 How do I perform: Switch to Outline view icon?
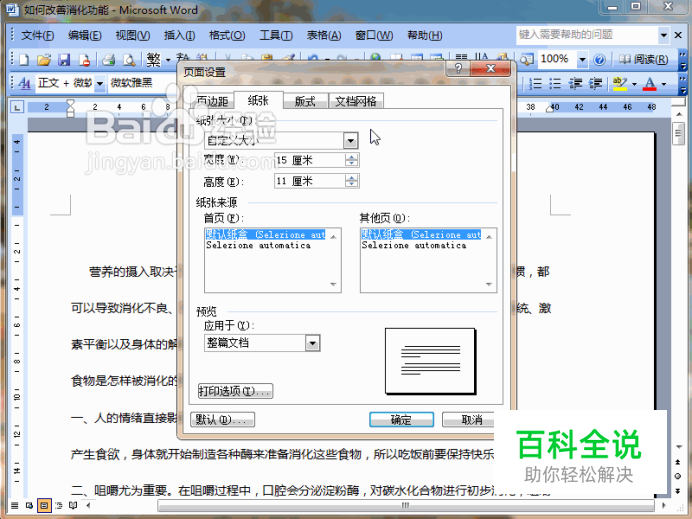click(x=59, y=506)
